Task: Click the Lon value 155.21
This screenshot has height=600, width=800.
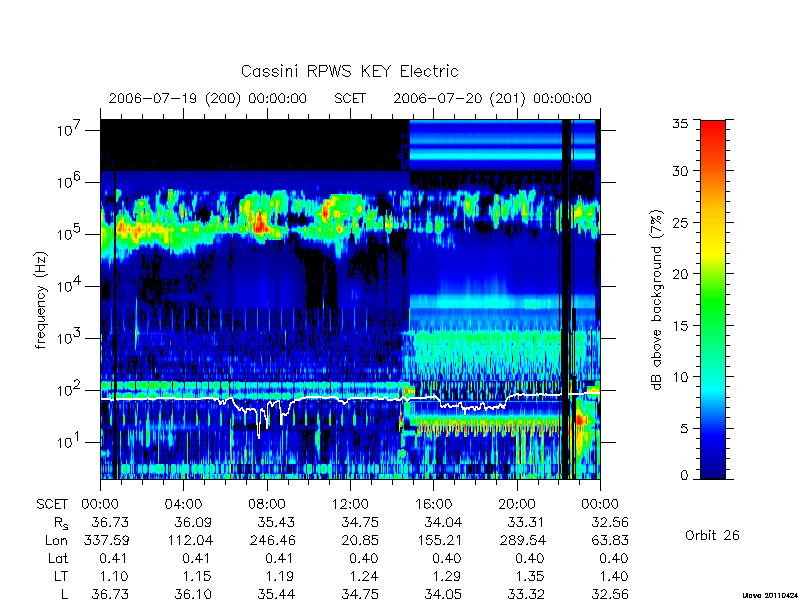Action: pyautogui.click(x=438, y=540)
